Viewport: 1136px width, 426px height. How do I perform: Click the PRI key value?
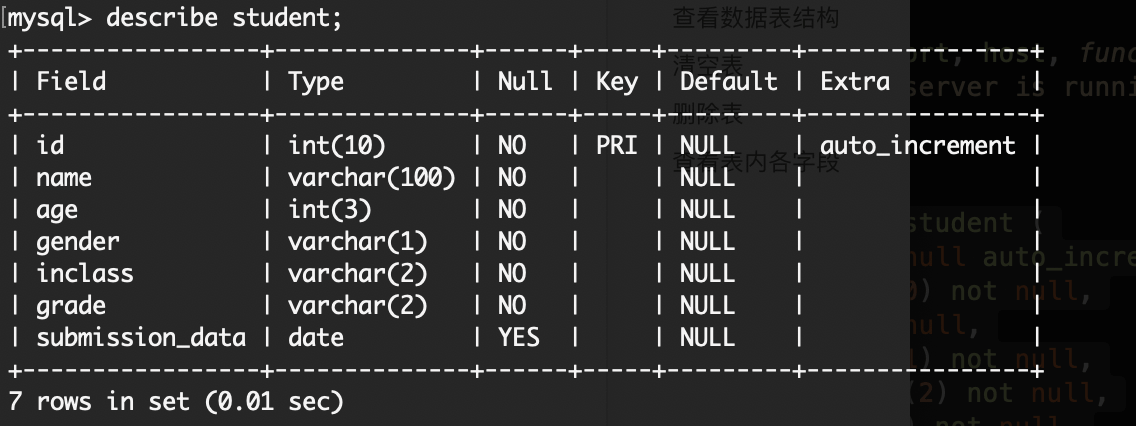click(617, 145)
